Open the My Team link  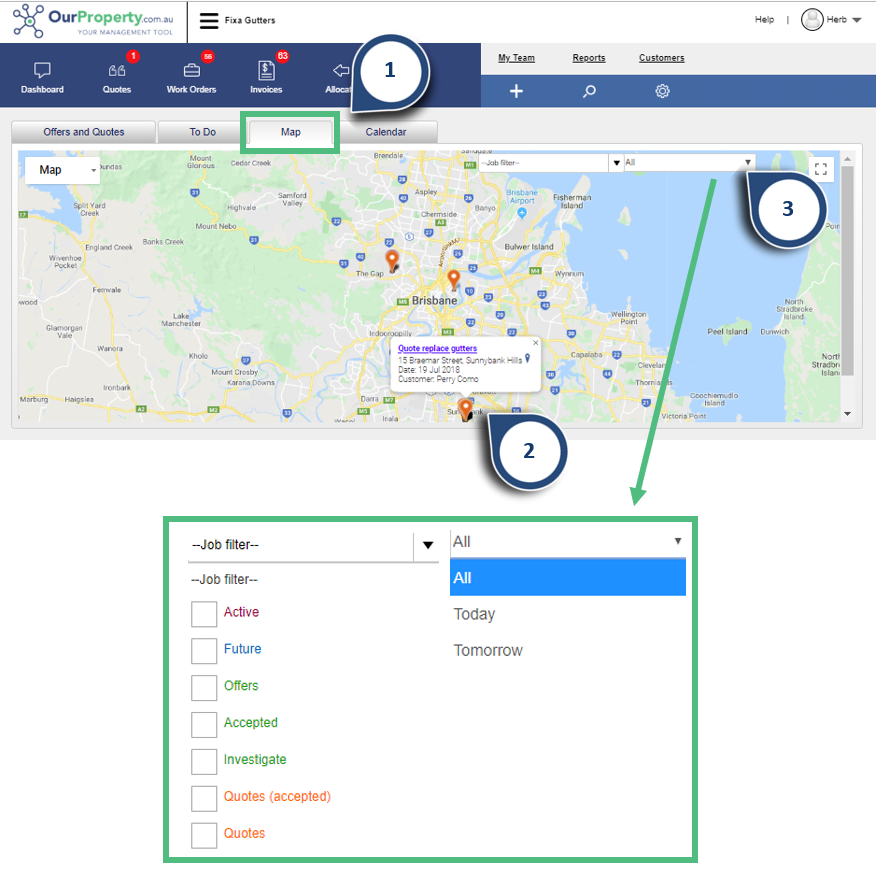point(516,58)
